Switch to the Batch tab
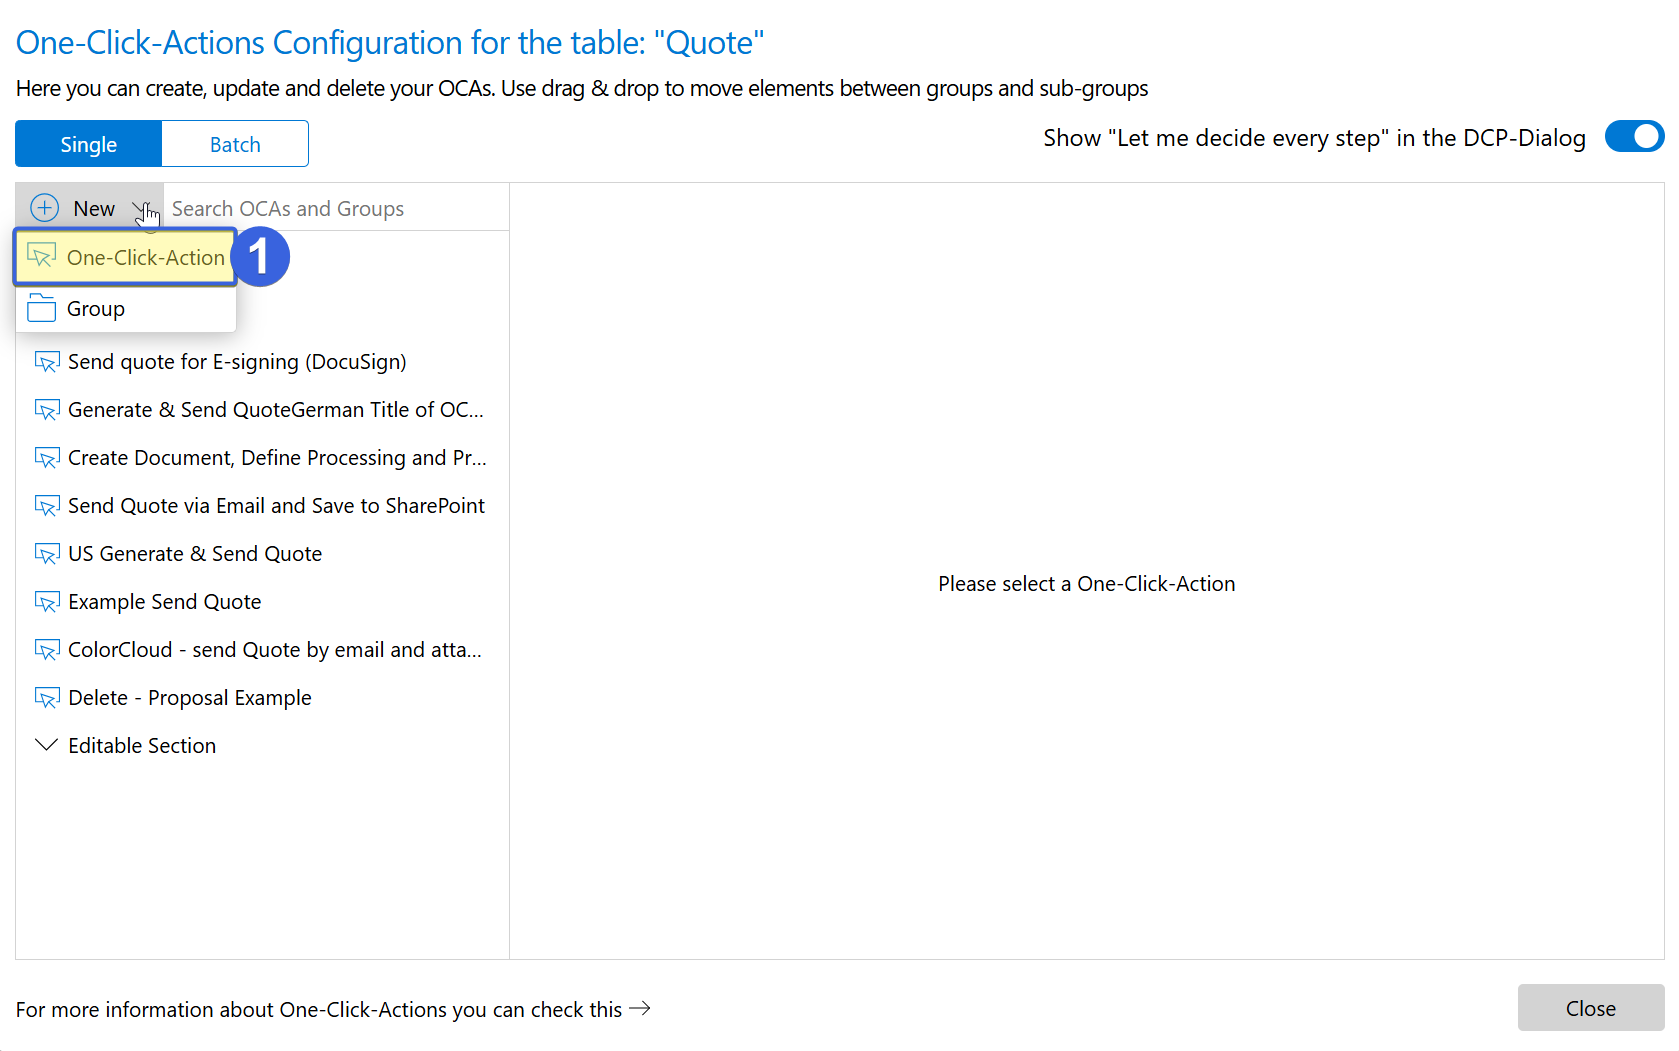 [235, 144]
